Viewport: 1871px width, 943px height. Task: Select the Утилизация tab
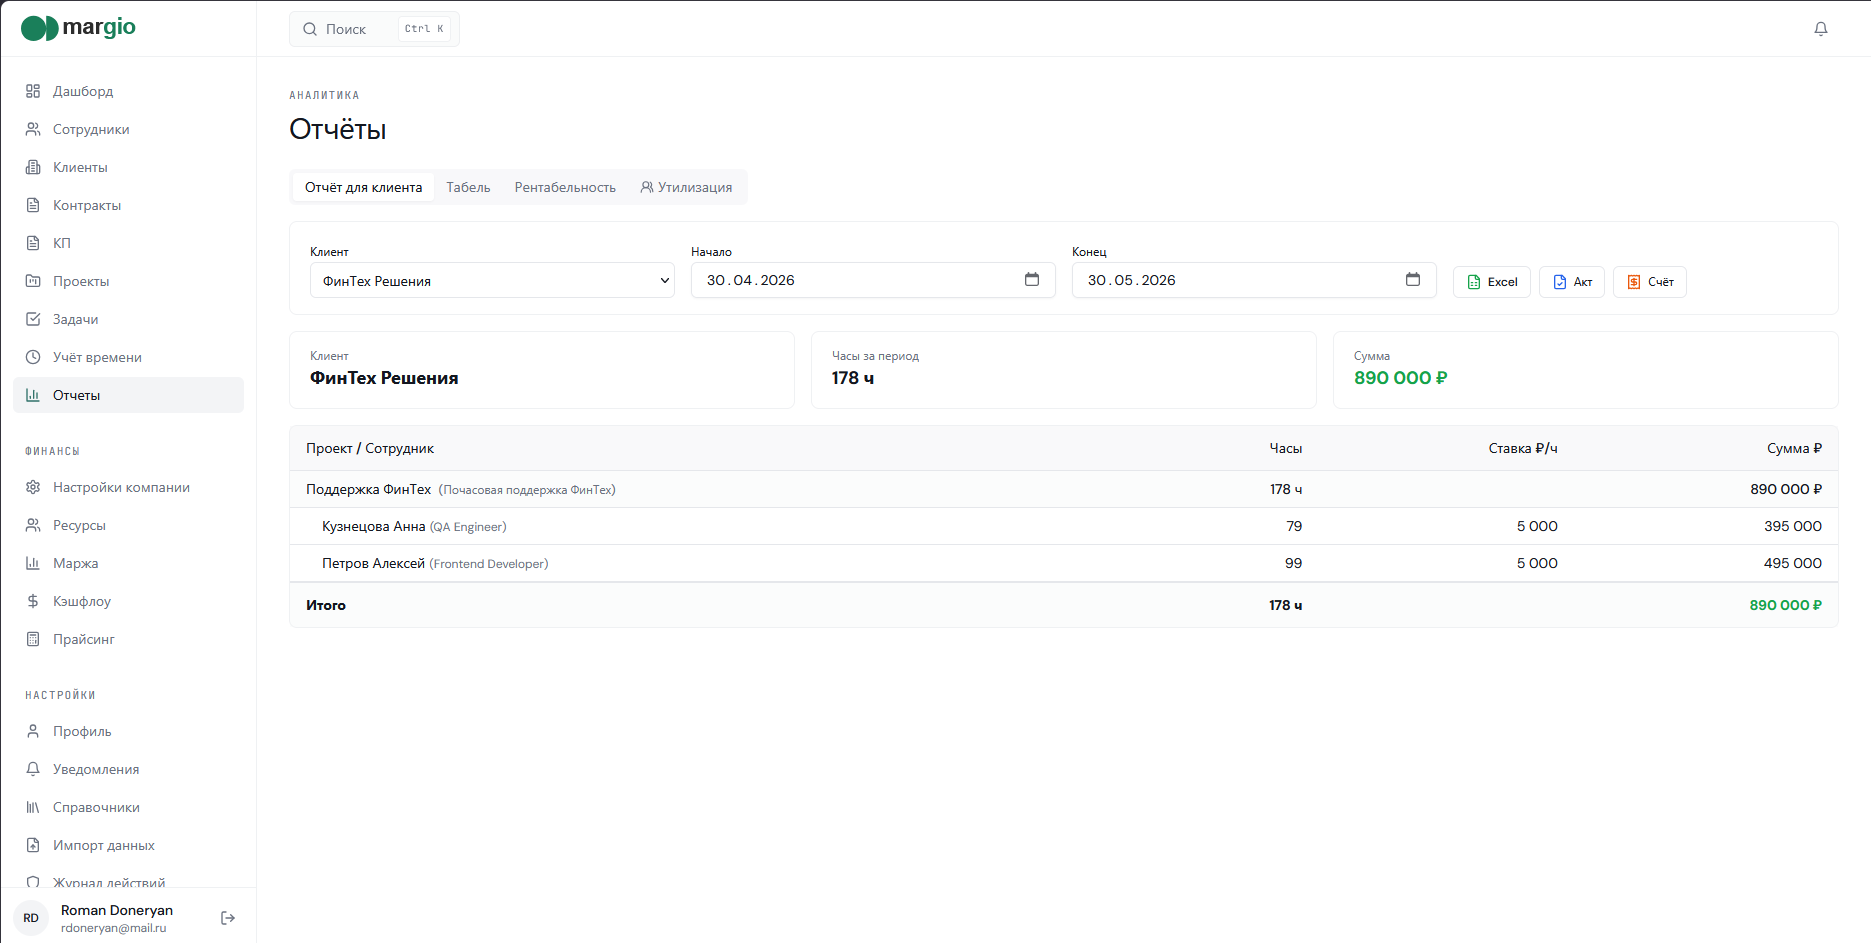tap(686, 187)
